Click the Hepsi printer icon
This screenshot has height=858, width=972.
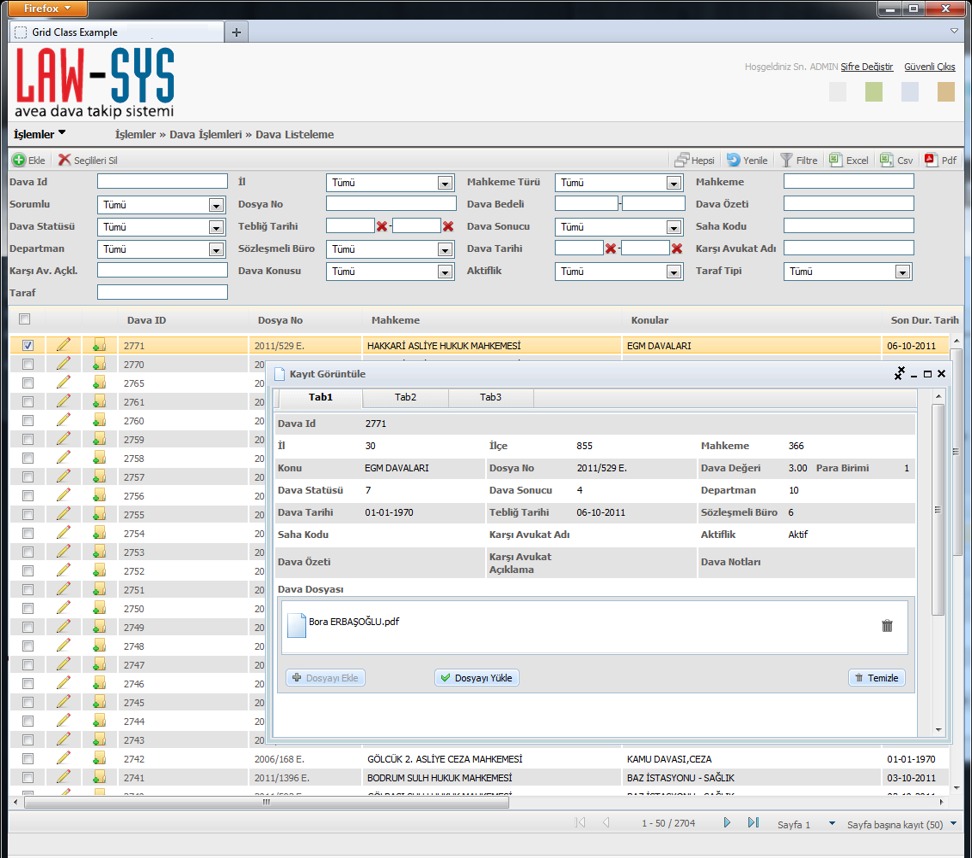point(682,160)
